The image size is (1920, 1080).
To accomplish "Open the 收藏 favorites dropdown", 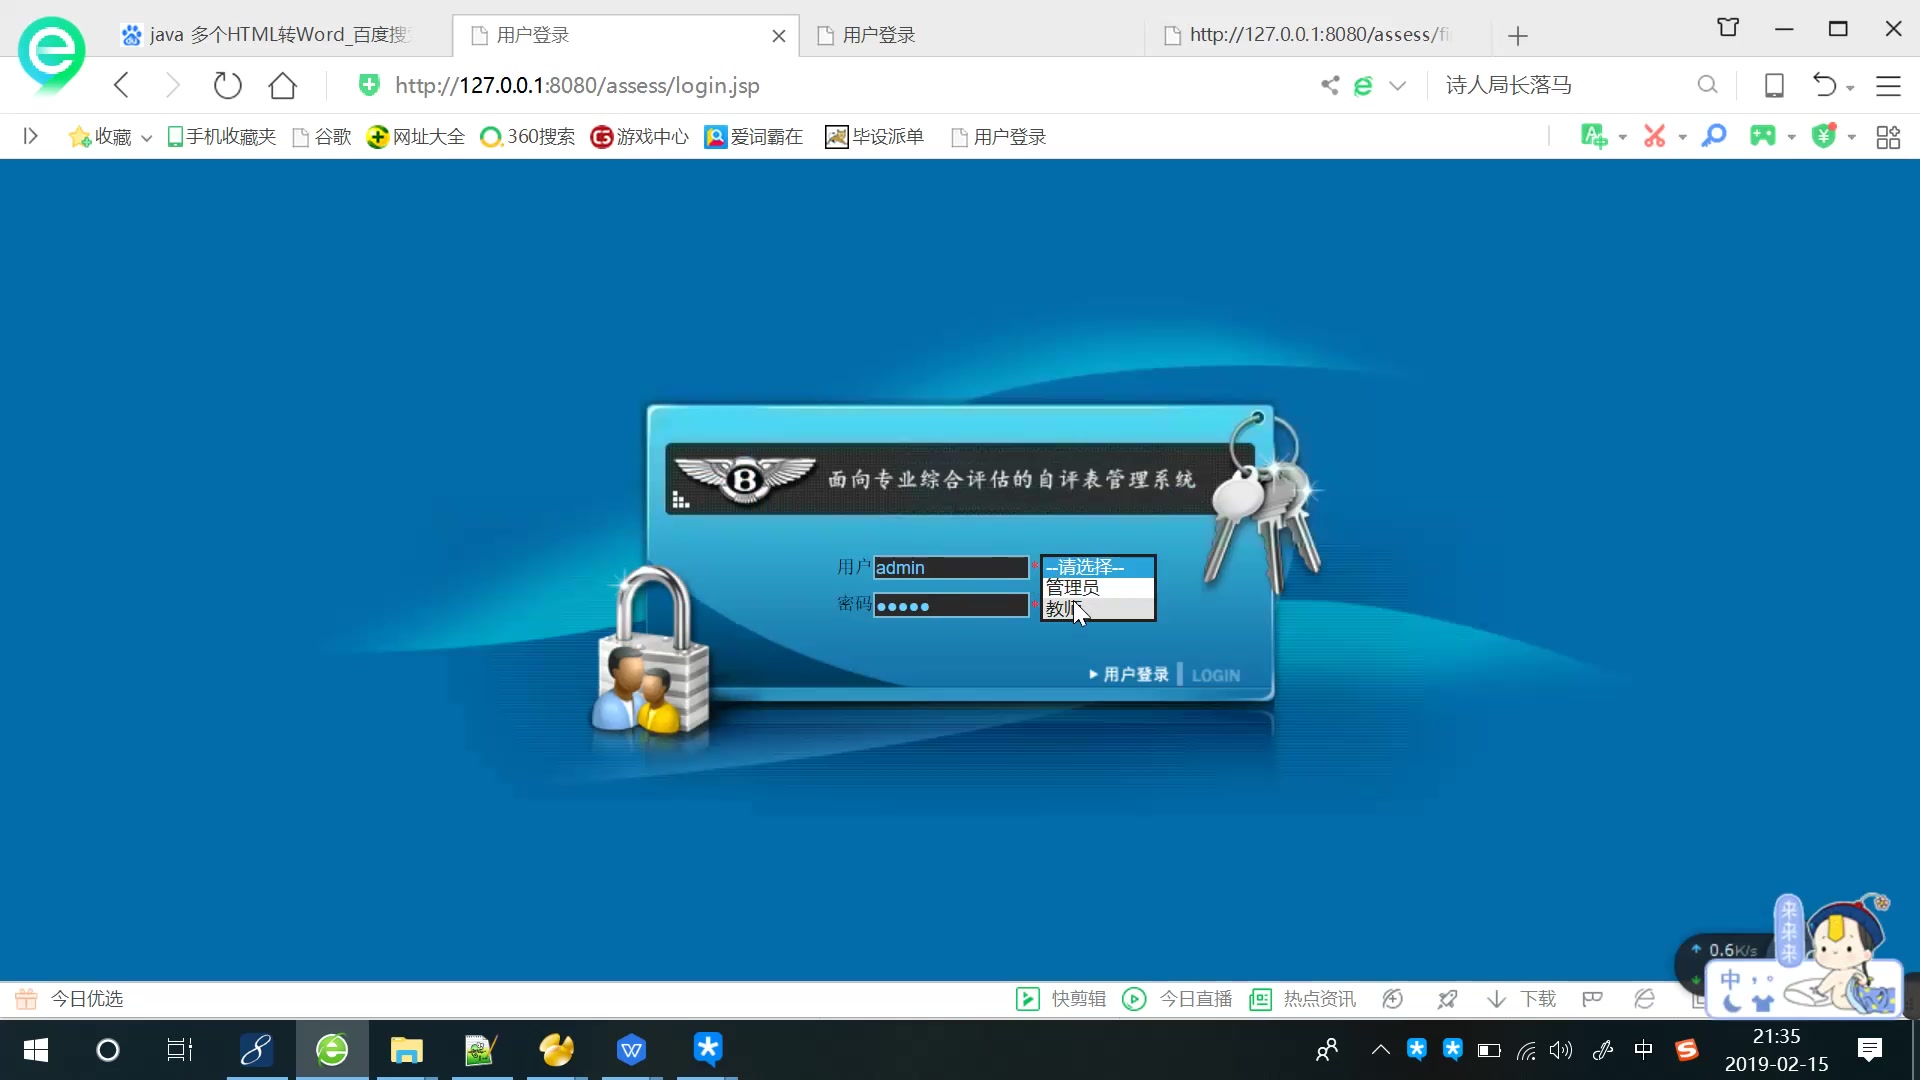I will point(110,137).
